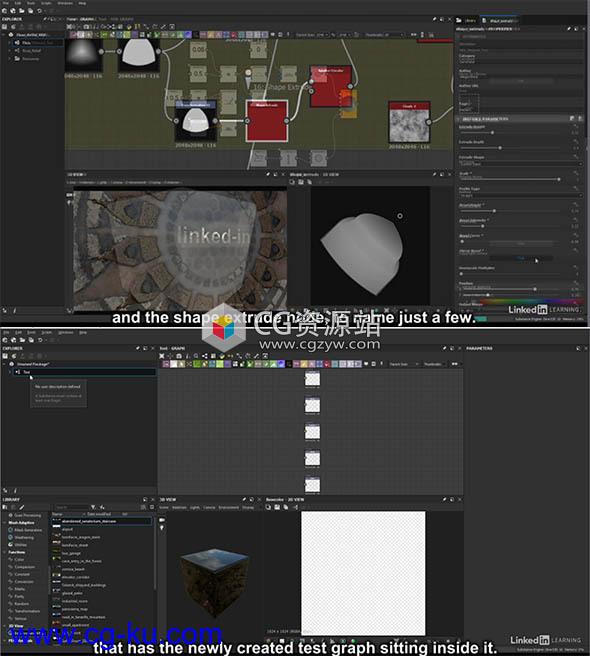Select Clouds 2 node in top graph
The image size is (590, 656).
(x=409, y=123)
